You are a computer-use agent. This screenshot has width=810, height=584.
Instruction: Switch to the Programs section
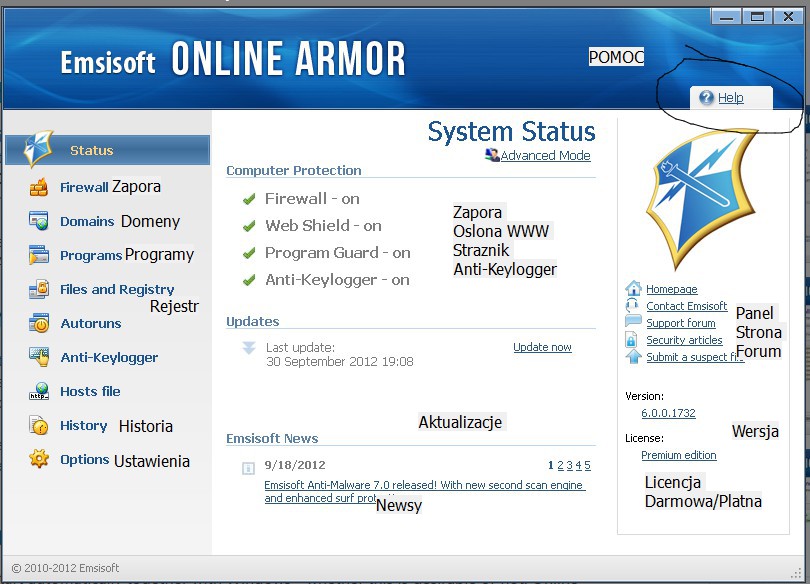click(91, 255)
